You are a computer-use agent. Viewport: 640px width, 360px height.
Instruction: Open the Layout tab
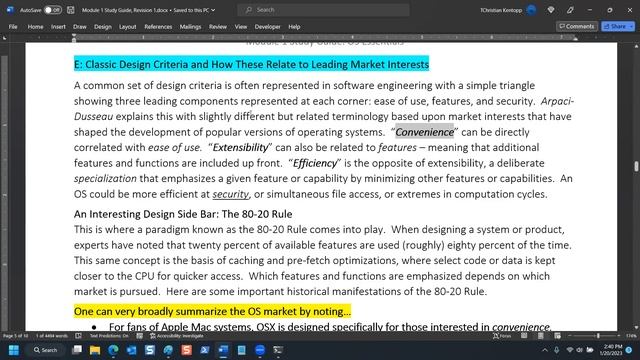[x=127, y=27]
